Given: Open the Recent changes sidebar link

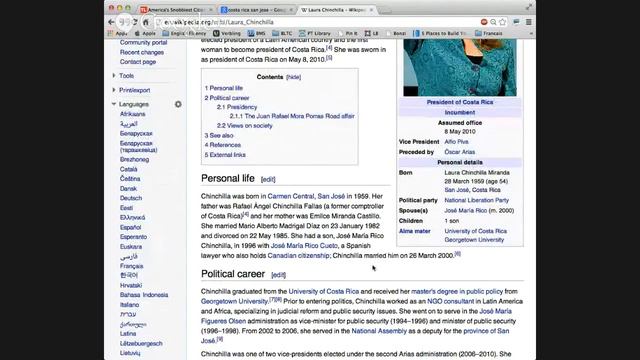Looking at the screenshot, I should point(142,52).
